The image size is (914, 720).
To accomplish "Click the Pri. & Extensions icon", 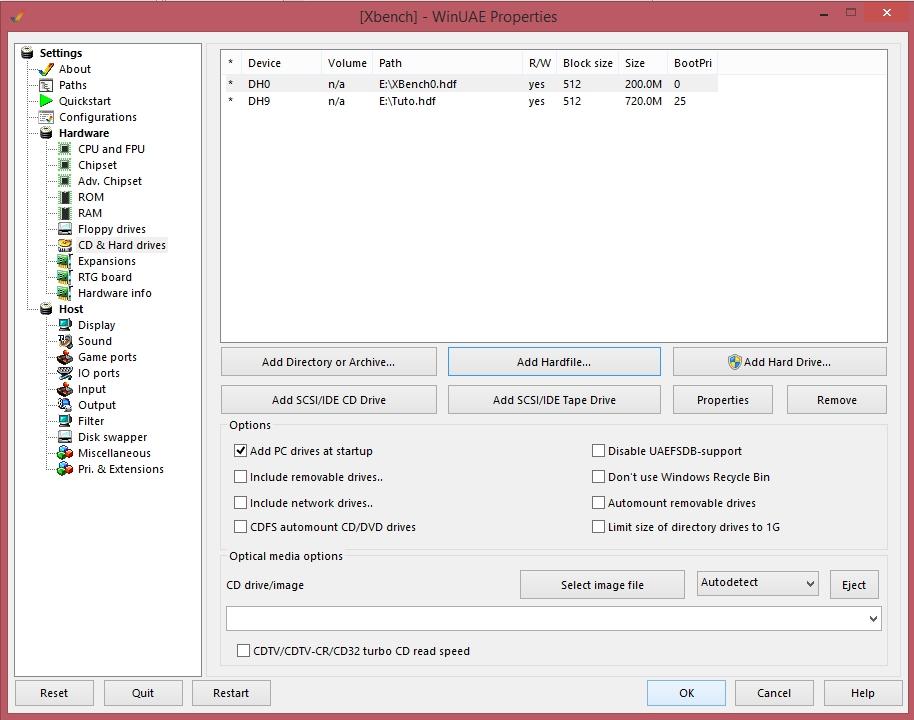I will [65, 469].
